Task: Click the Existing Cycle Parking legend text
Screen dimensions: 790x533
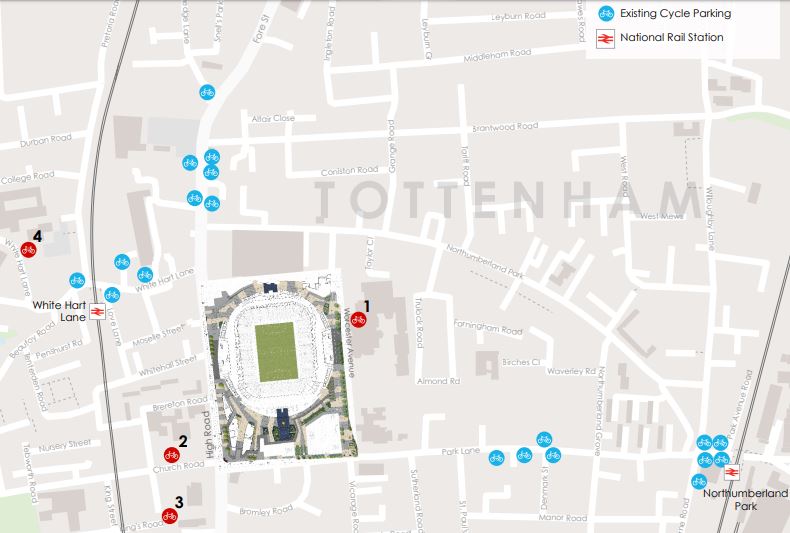Action: pyautogui.click(x=675, y=14)
